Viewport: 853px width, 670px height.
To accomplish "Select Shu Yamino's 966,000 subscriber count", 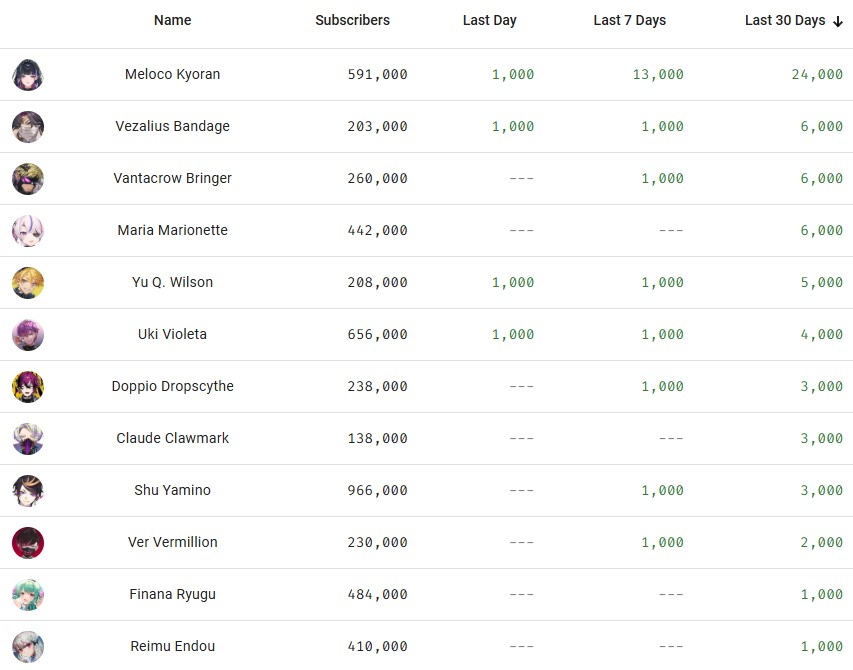I will click(378, 491).
